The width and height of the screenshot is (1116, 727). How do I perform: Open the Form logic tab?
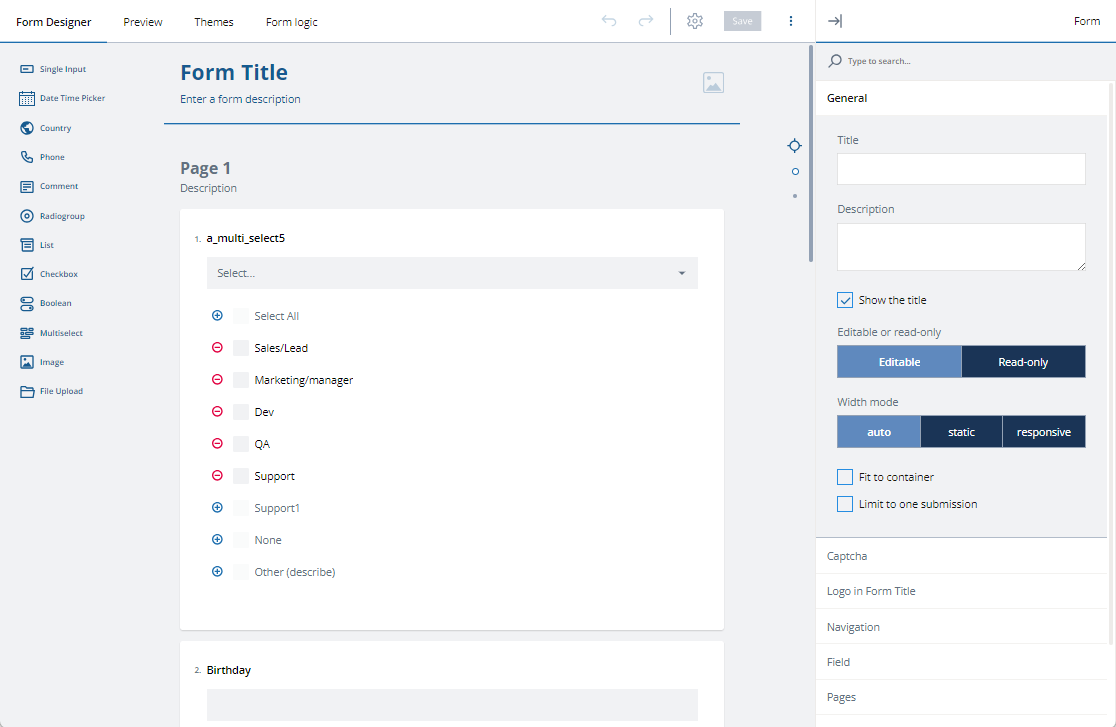tap(291, 21)
